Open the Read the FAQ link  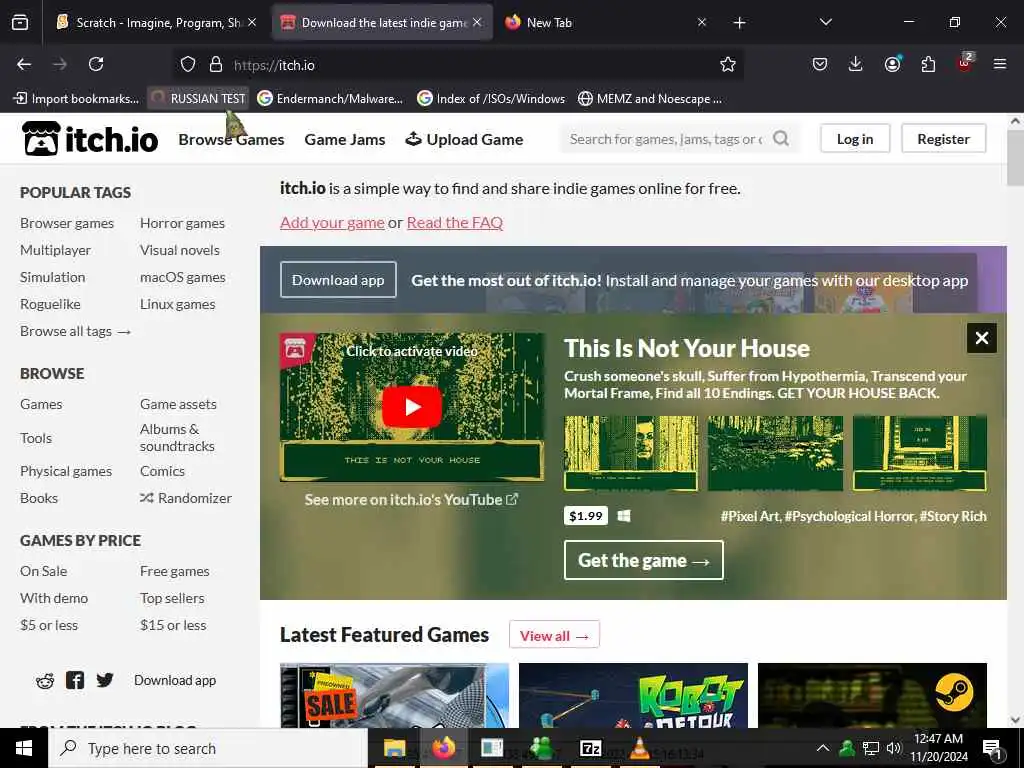click(x=455, y=223)
